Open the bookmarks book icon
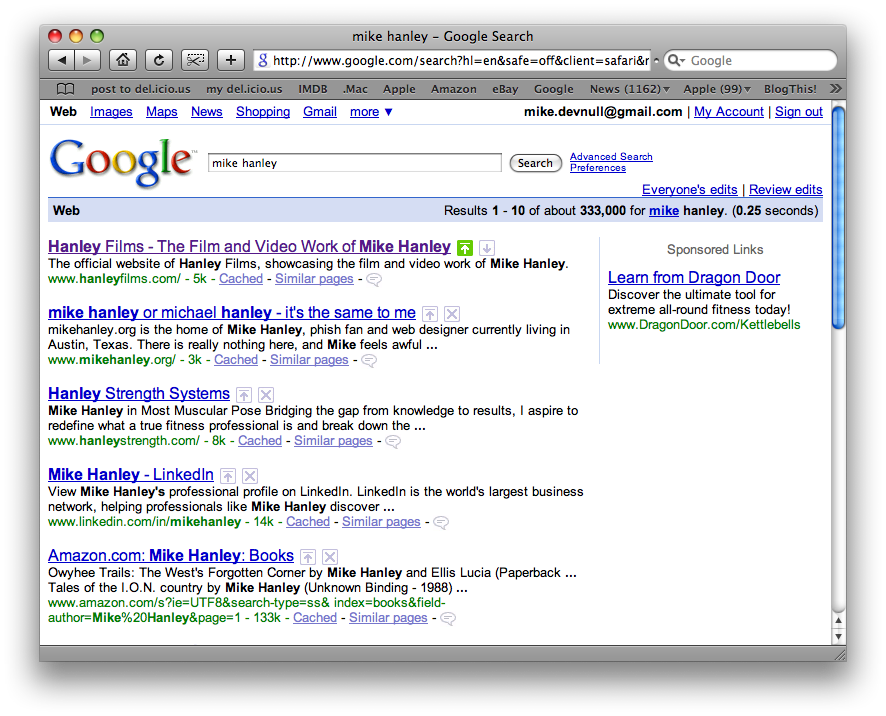Image resolution: width=886 pixels, height=716 pixels. (x=66, y=89)
